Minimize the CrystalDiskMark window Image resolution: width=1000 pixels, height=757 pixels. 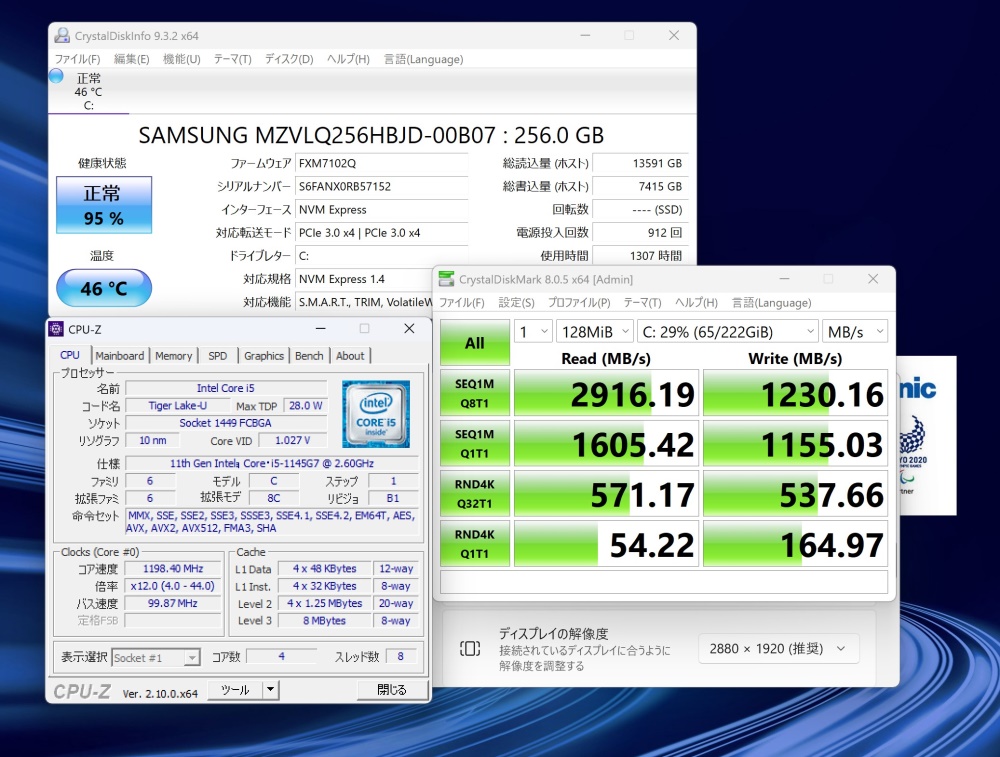(x=784, y=279)
